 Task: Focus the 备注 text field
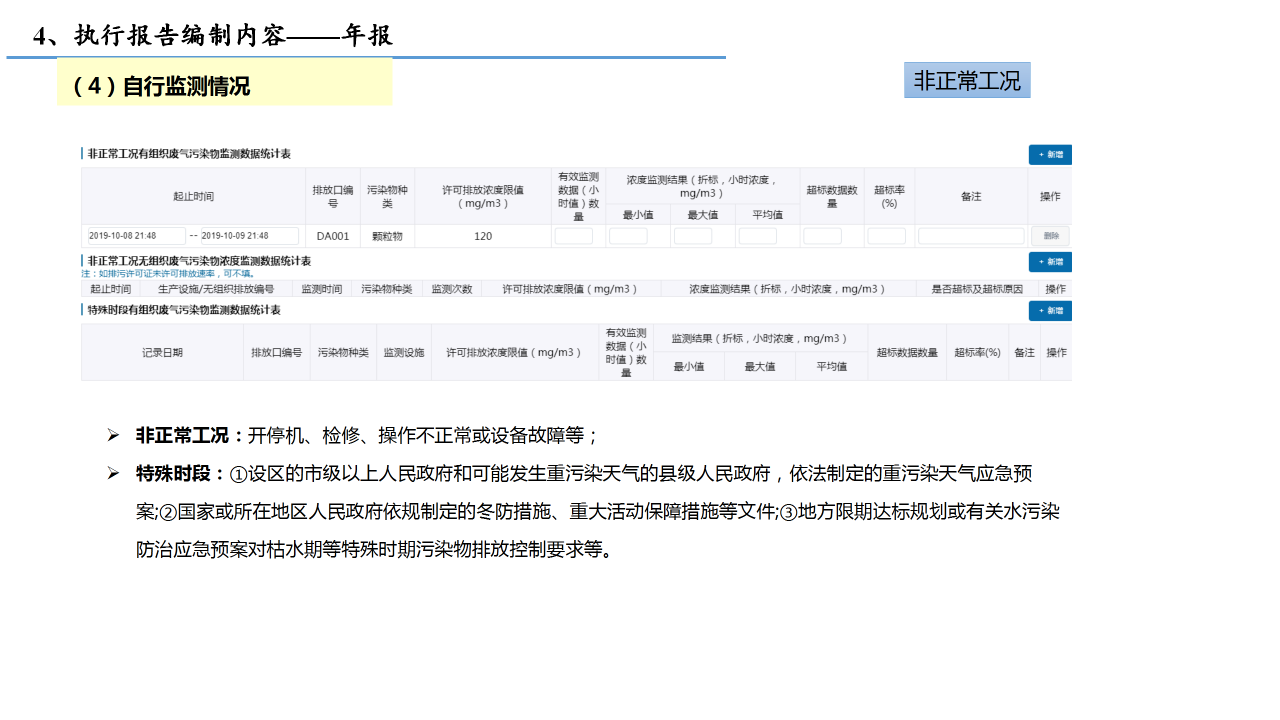click(971, 236)
